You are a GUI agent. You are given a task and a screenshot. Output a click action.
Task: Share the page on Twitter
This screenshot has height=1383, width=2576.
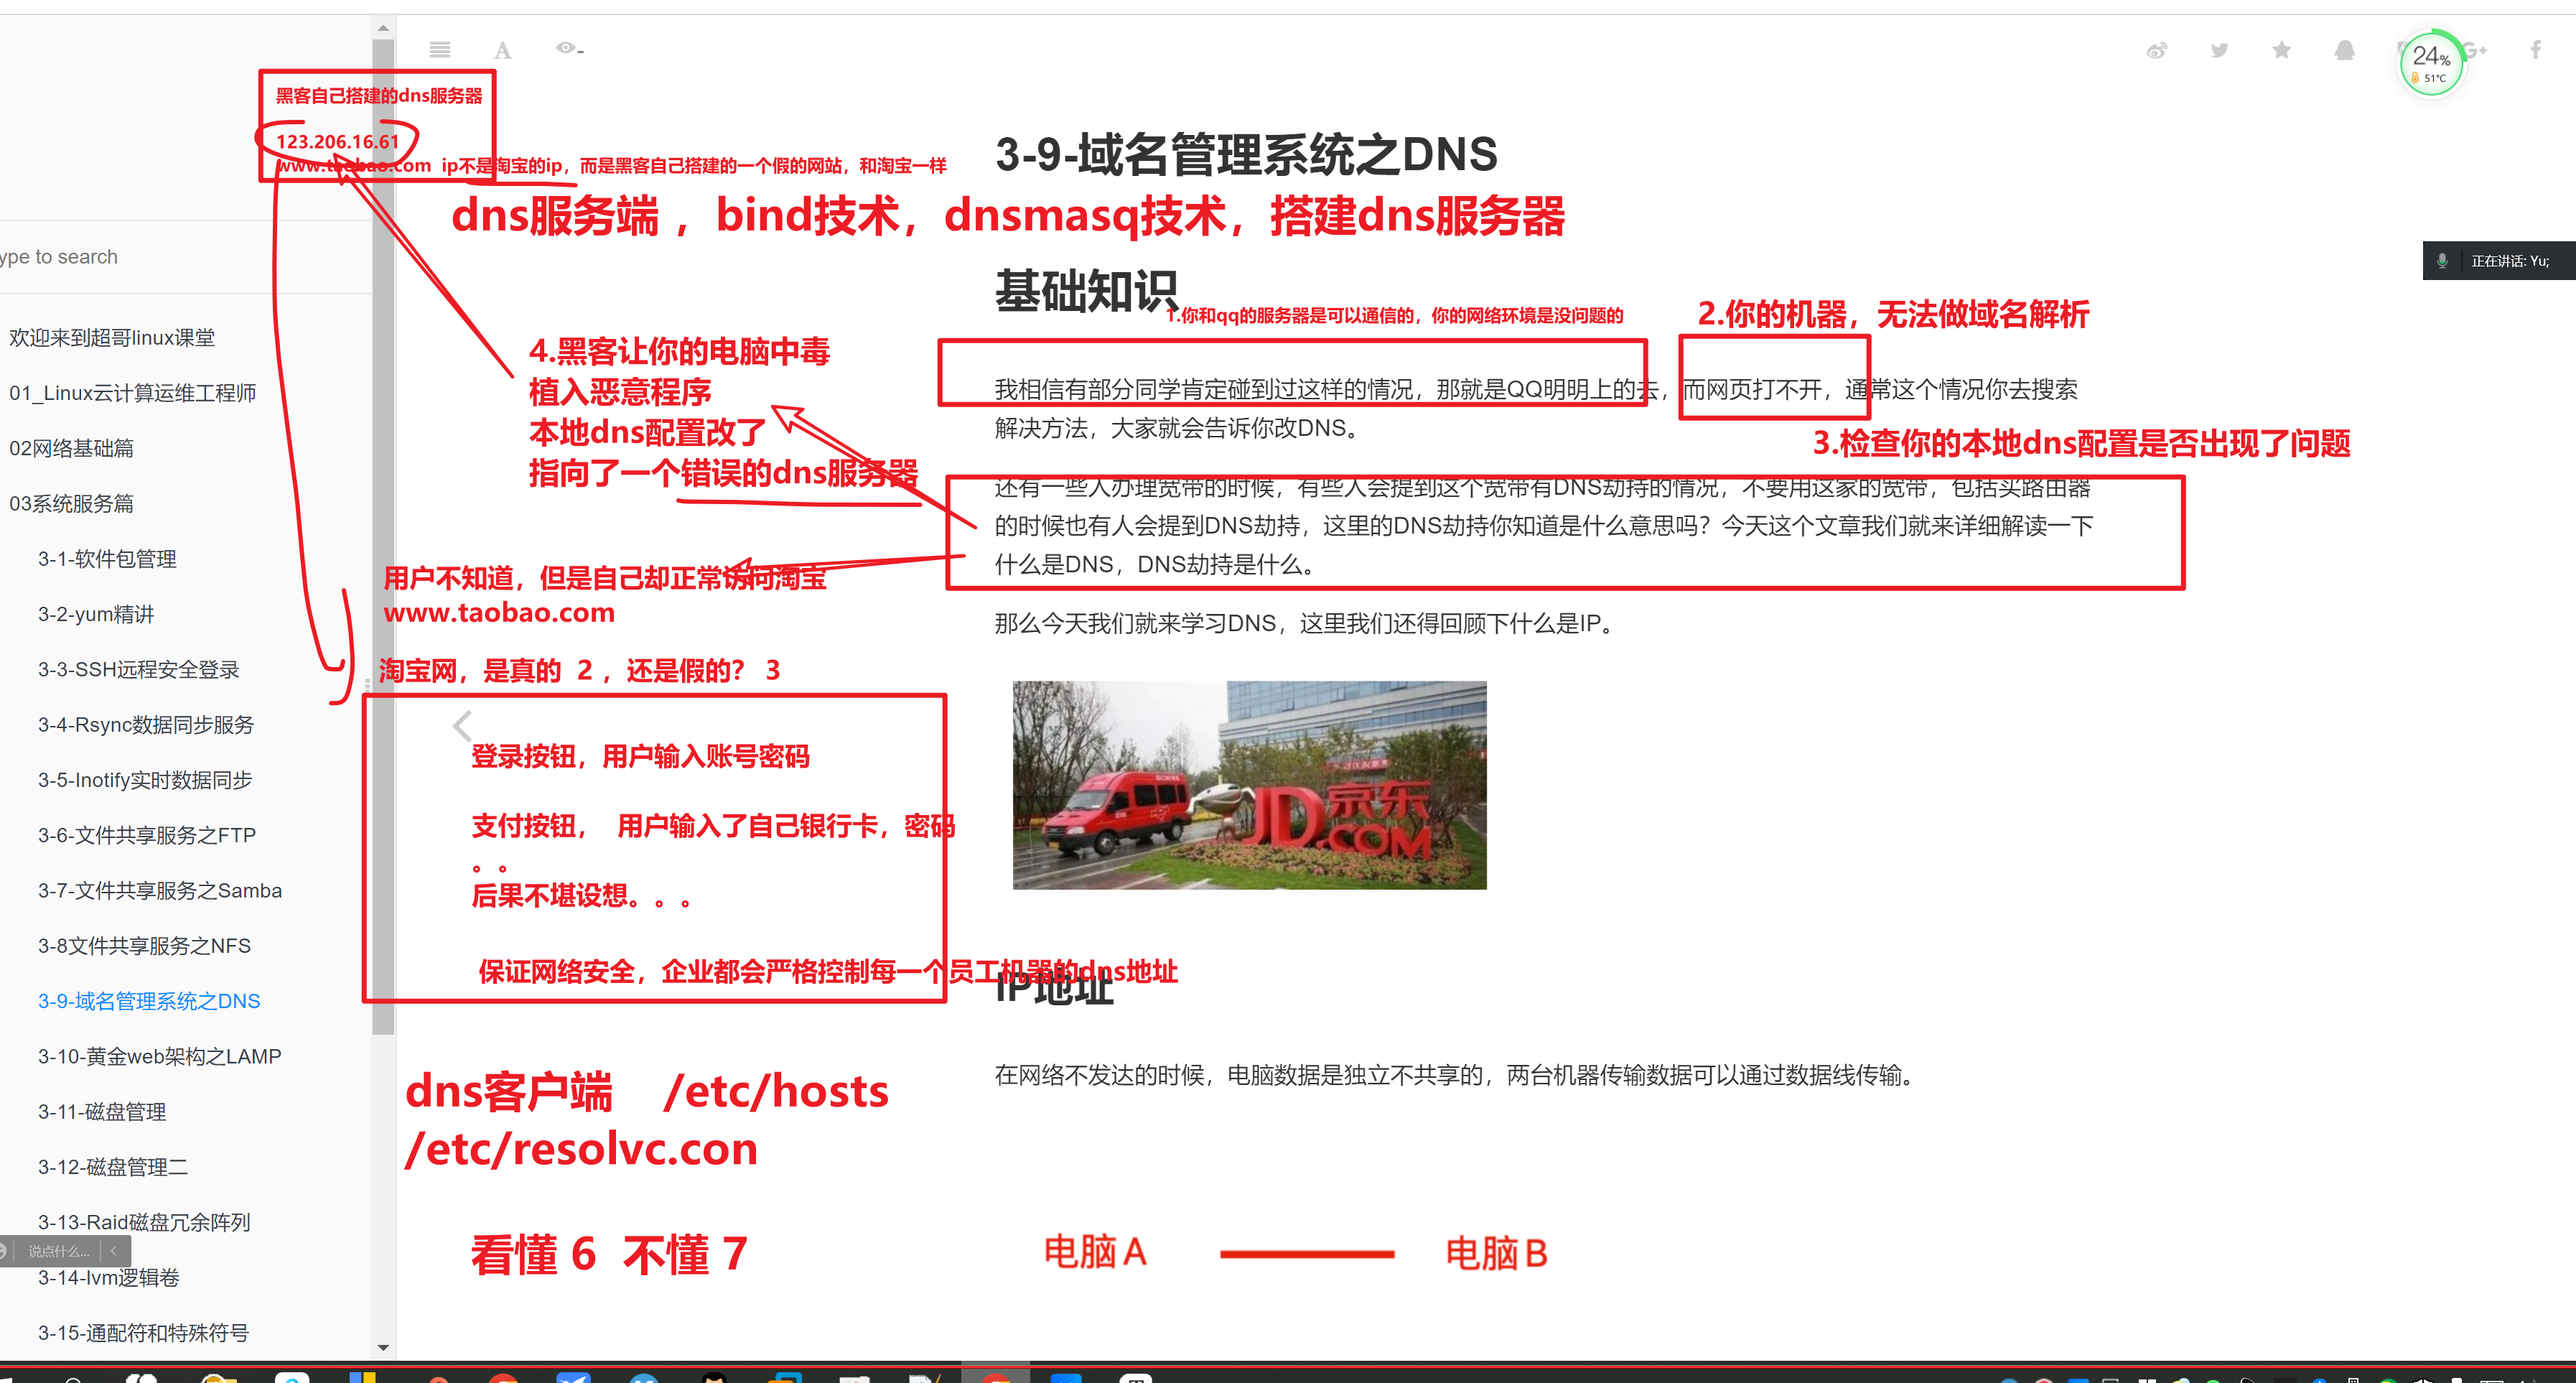pyautogui.click(x=2219, y=50)
